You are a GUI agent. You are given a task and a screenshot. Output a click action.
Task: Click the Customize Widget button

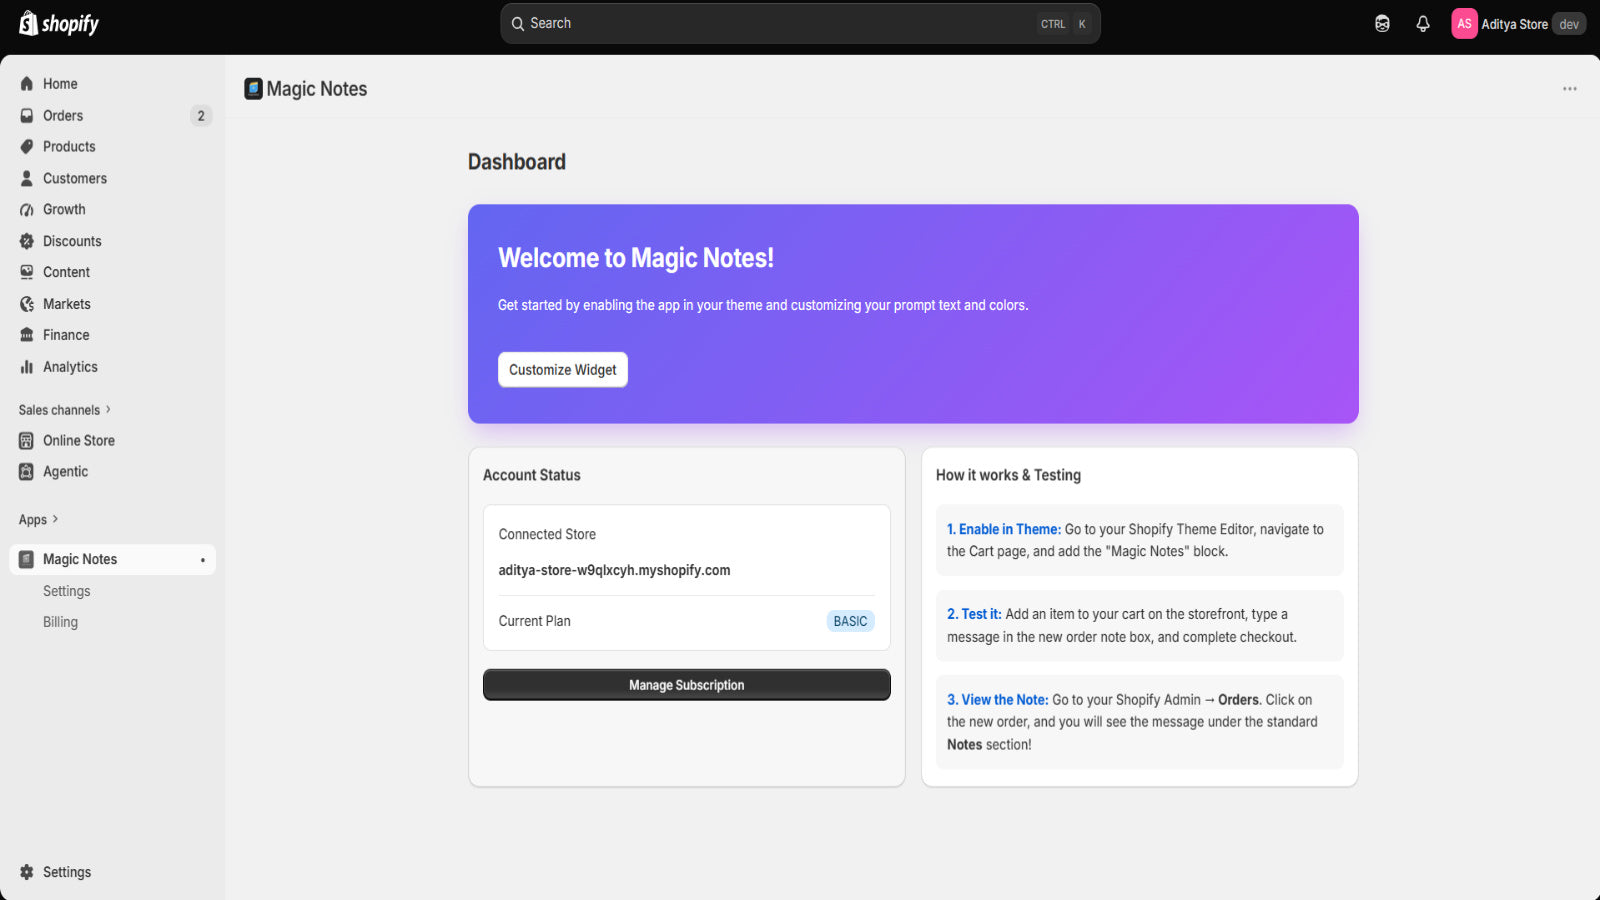(563, 370)
